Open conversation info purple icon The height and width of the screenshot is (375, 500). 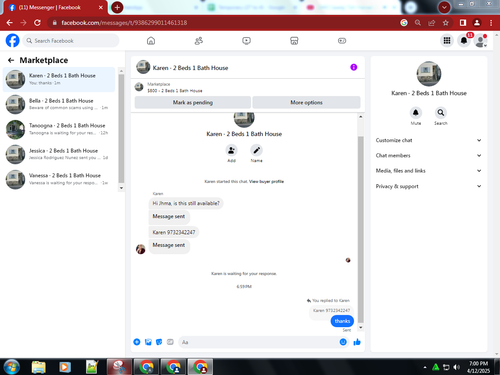[354, 67]
